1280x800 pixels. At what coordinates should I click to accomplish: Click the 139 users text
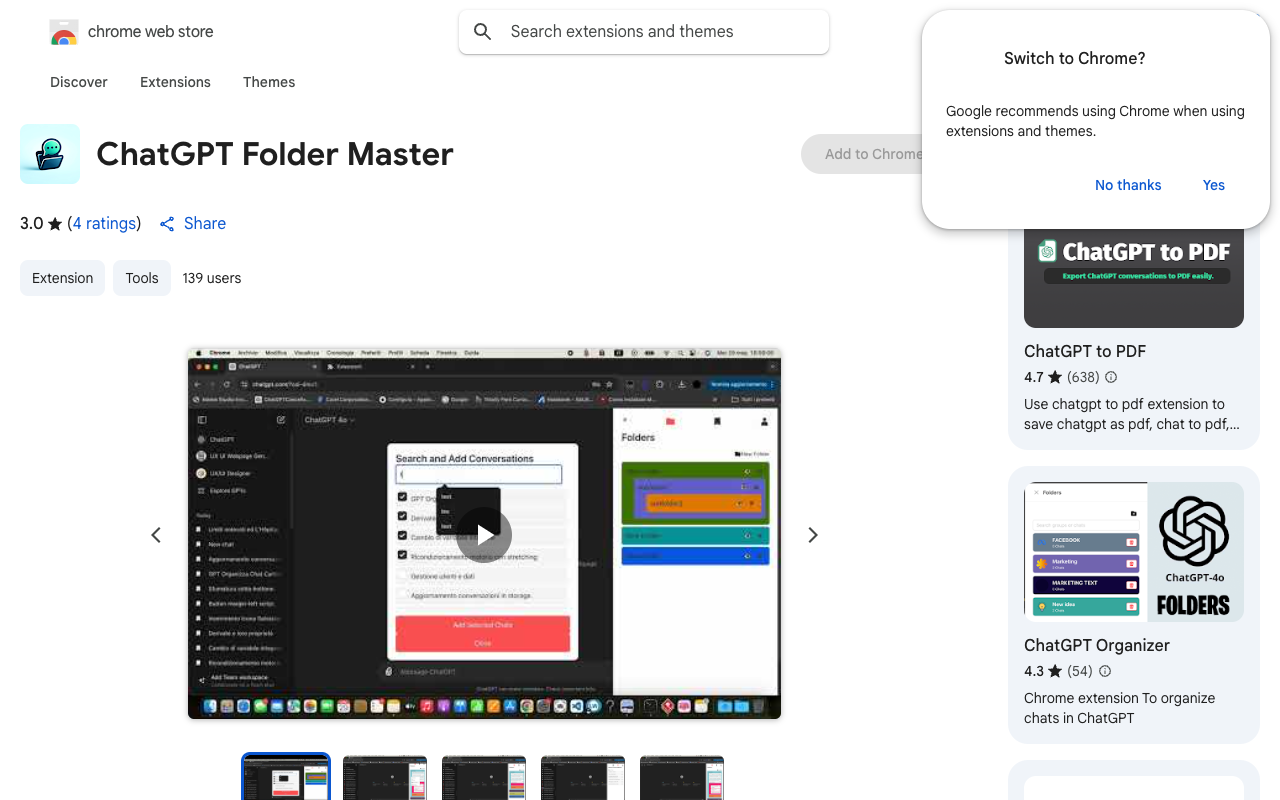tap(212, 278)
